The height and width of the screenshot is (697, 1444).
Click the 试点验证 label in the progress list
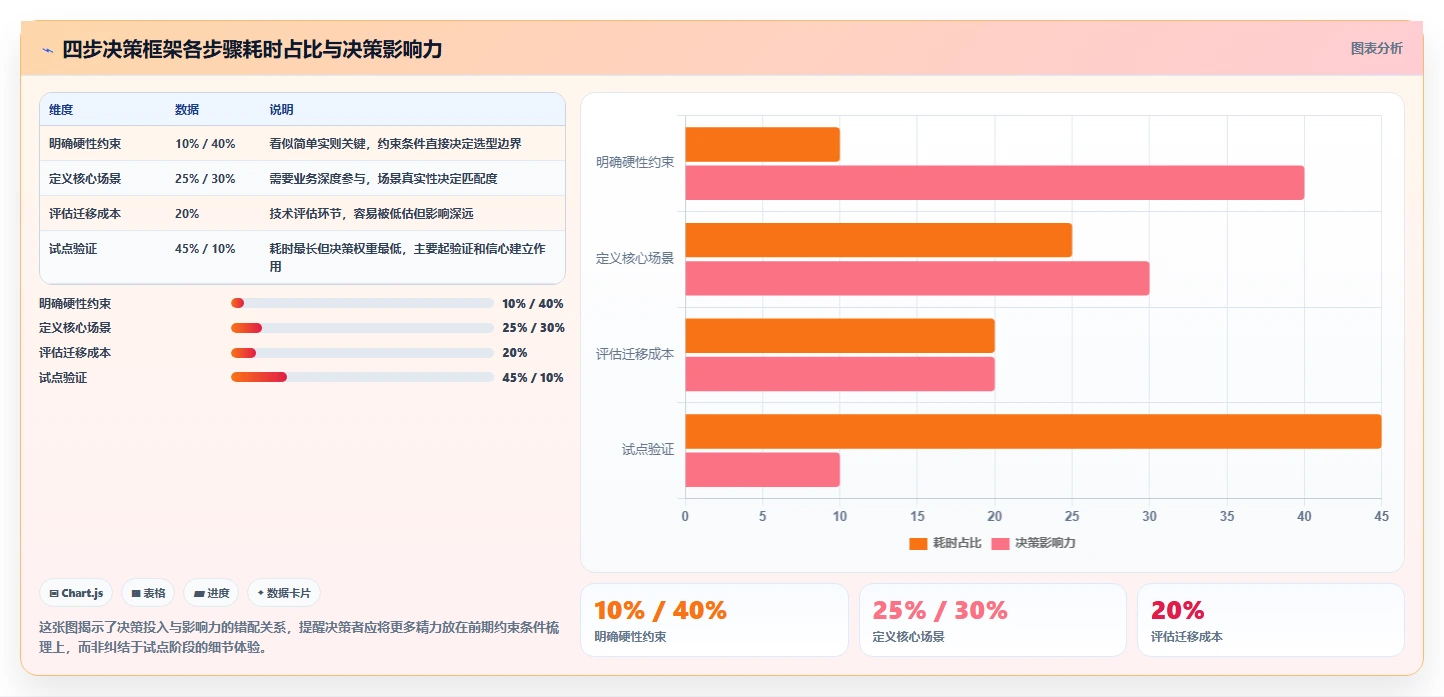click(x=63, y=377)
